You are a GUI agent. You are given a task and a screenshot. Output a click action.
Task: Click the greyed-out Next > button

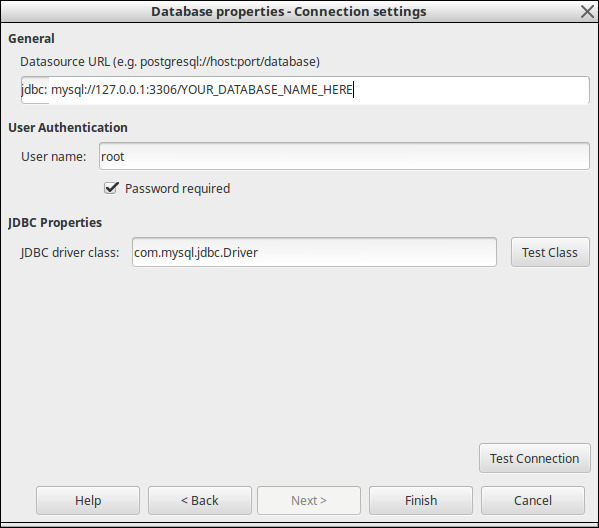click(x=309, y=500)
